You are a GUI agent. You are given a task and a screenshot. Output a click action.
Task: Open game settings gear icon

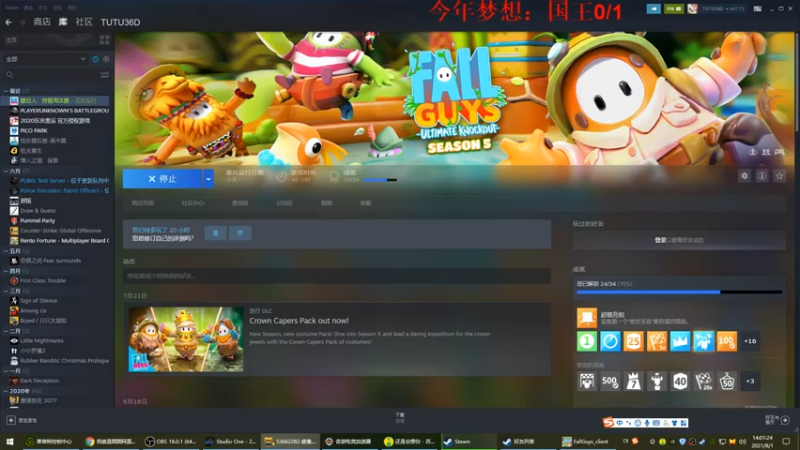(744, 176)
